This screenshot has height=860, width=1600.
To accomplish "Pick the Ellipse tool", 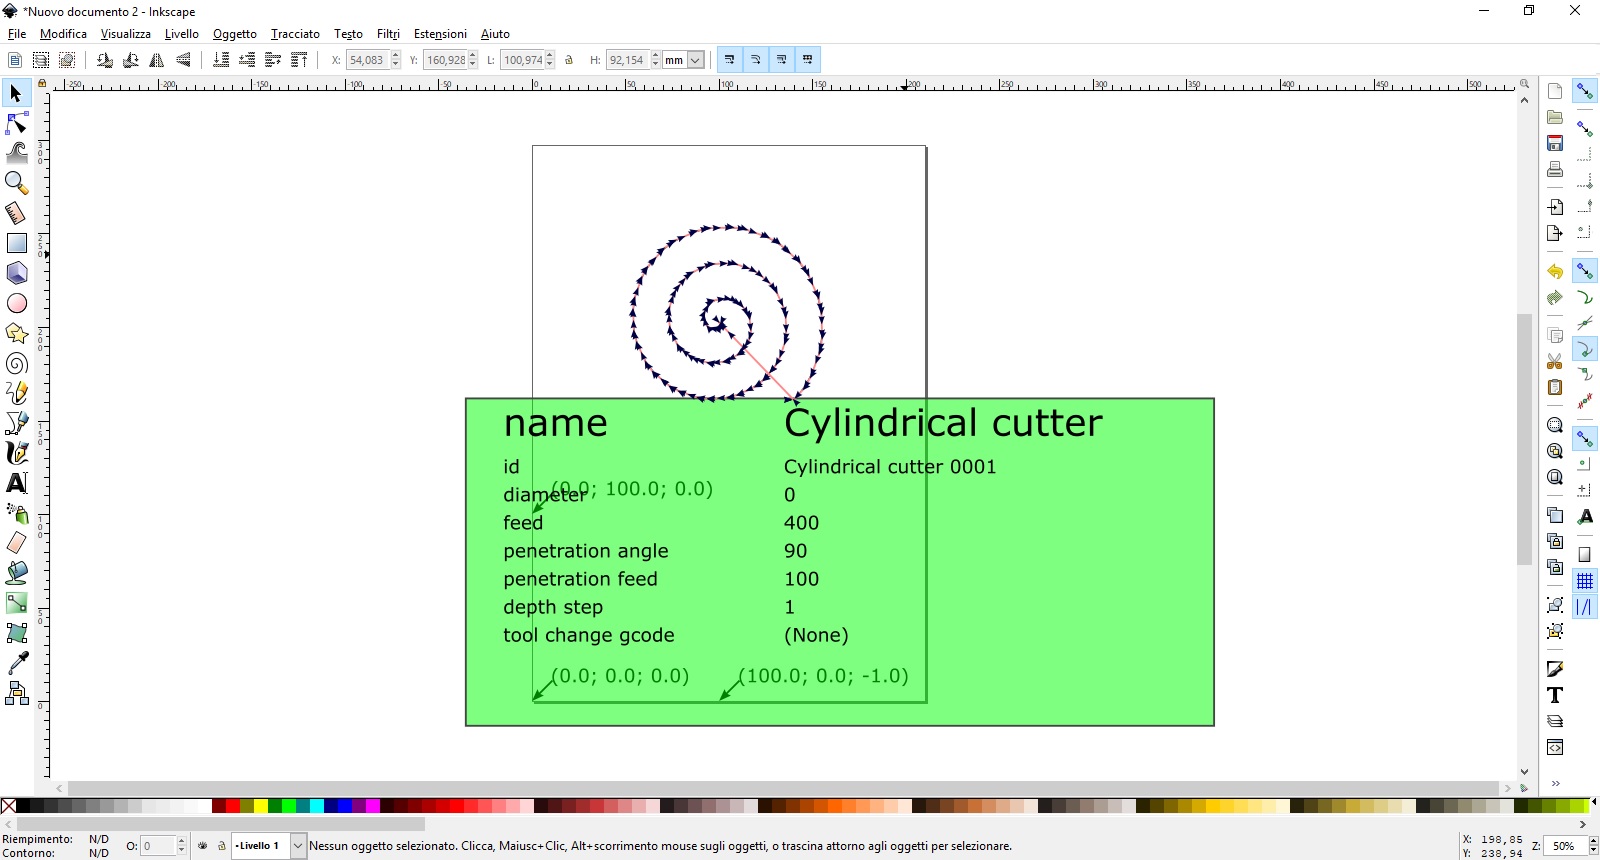I will [16, 303].
